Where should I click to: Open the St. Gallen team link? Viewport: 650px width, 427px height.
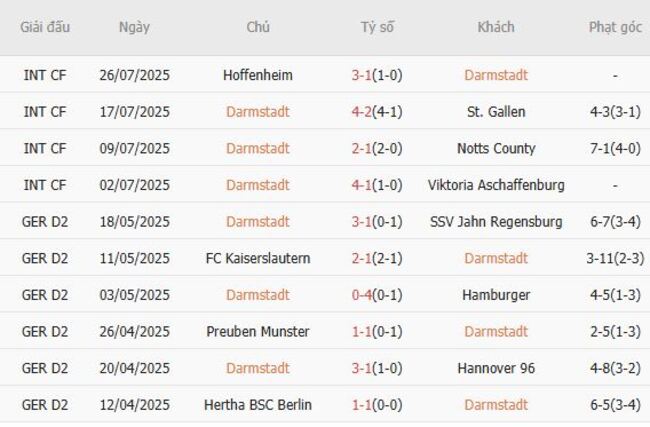click(495, 112)
